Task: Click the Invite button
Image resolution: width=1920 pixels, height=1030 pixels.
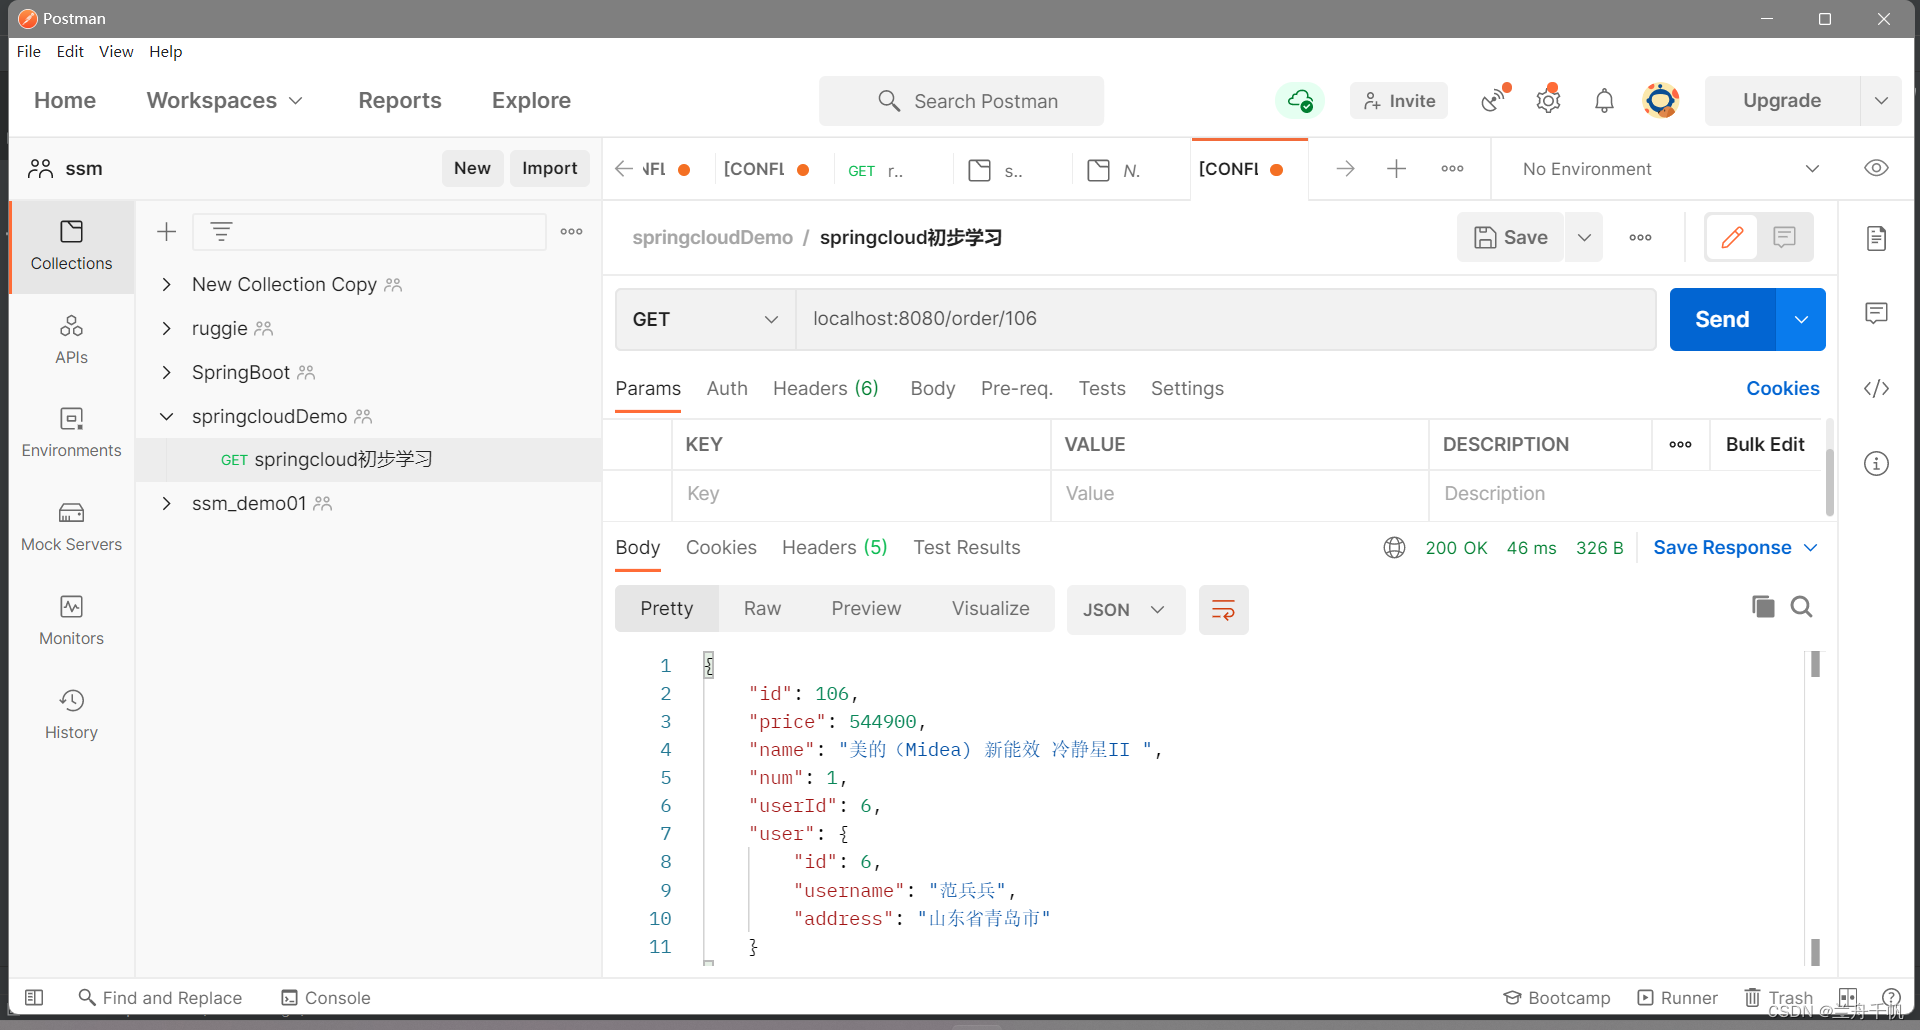Action: coord(1399,101)
